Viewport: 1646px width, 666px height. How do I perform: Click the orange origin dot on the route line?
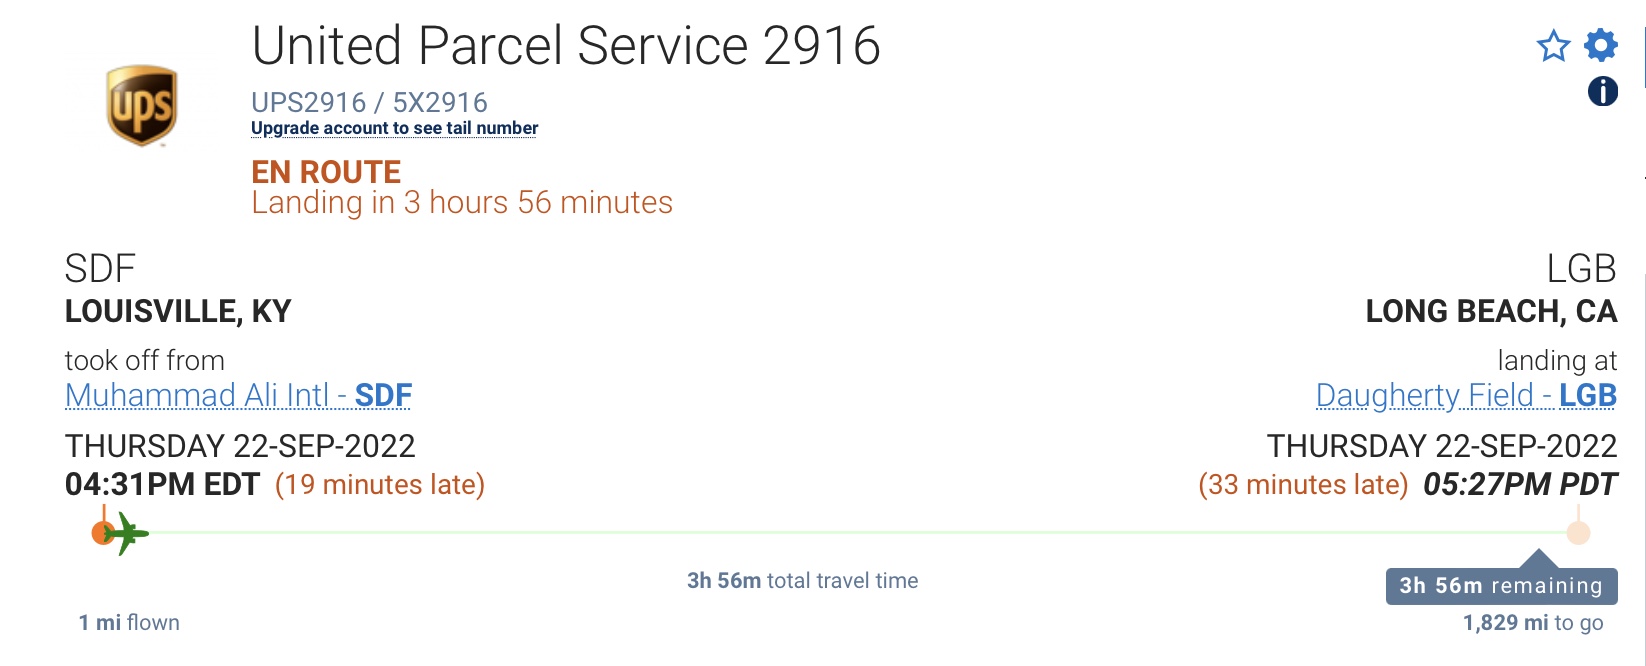(101, 533)
